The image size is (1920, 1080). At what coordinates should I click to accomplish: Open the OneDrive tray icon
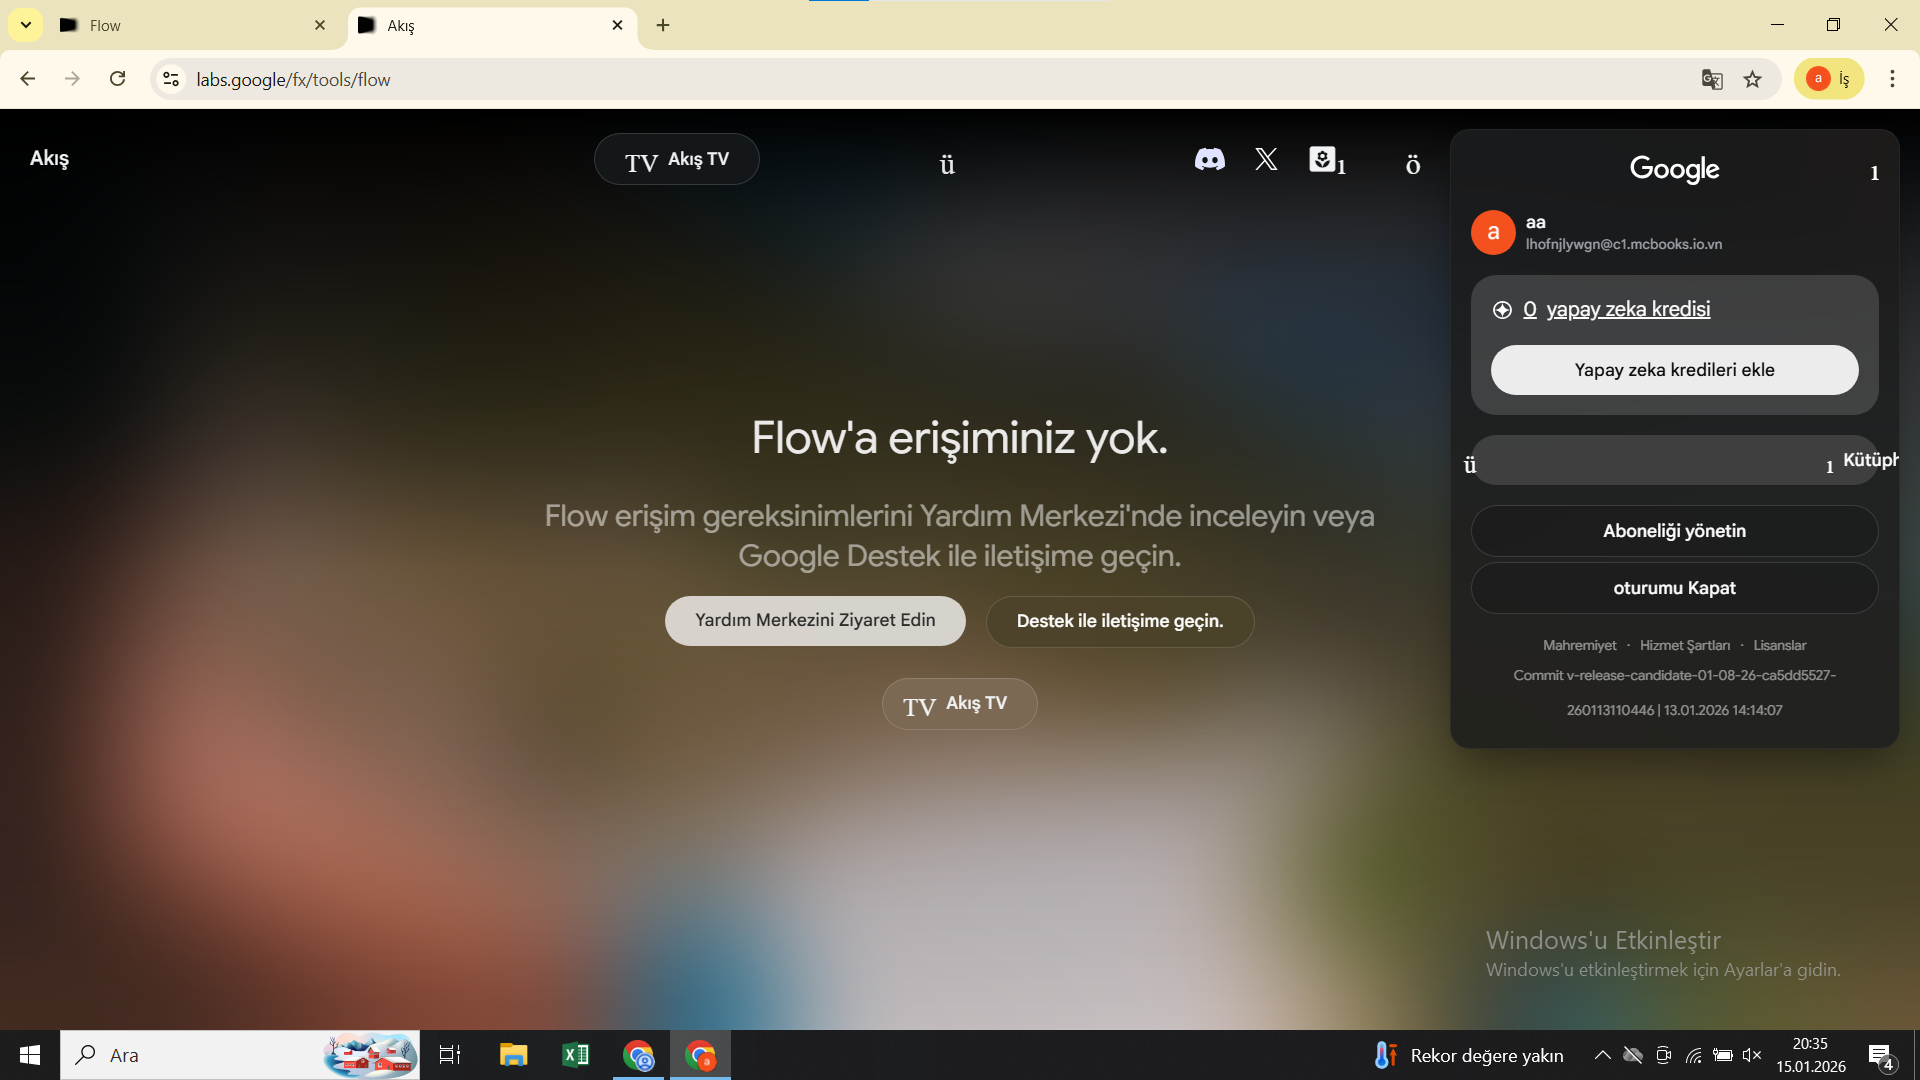(1633, 1055)
